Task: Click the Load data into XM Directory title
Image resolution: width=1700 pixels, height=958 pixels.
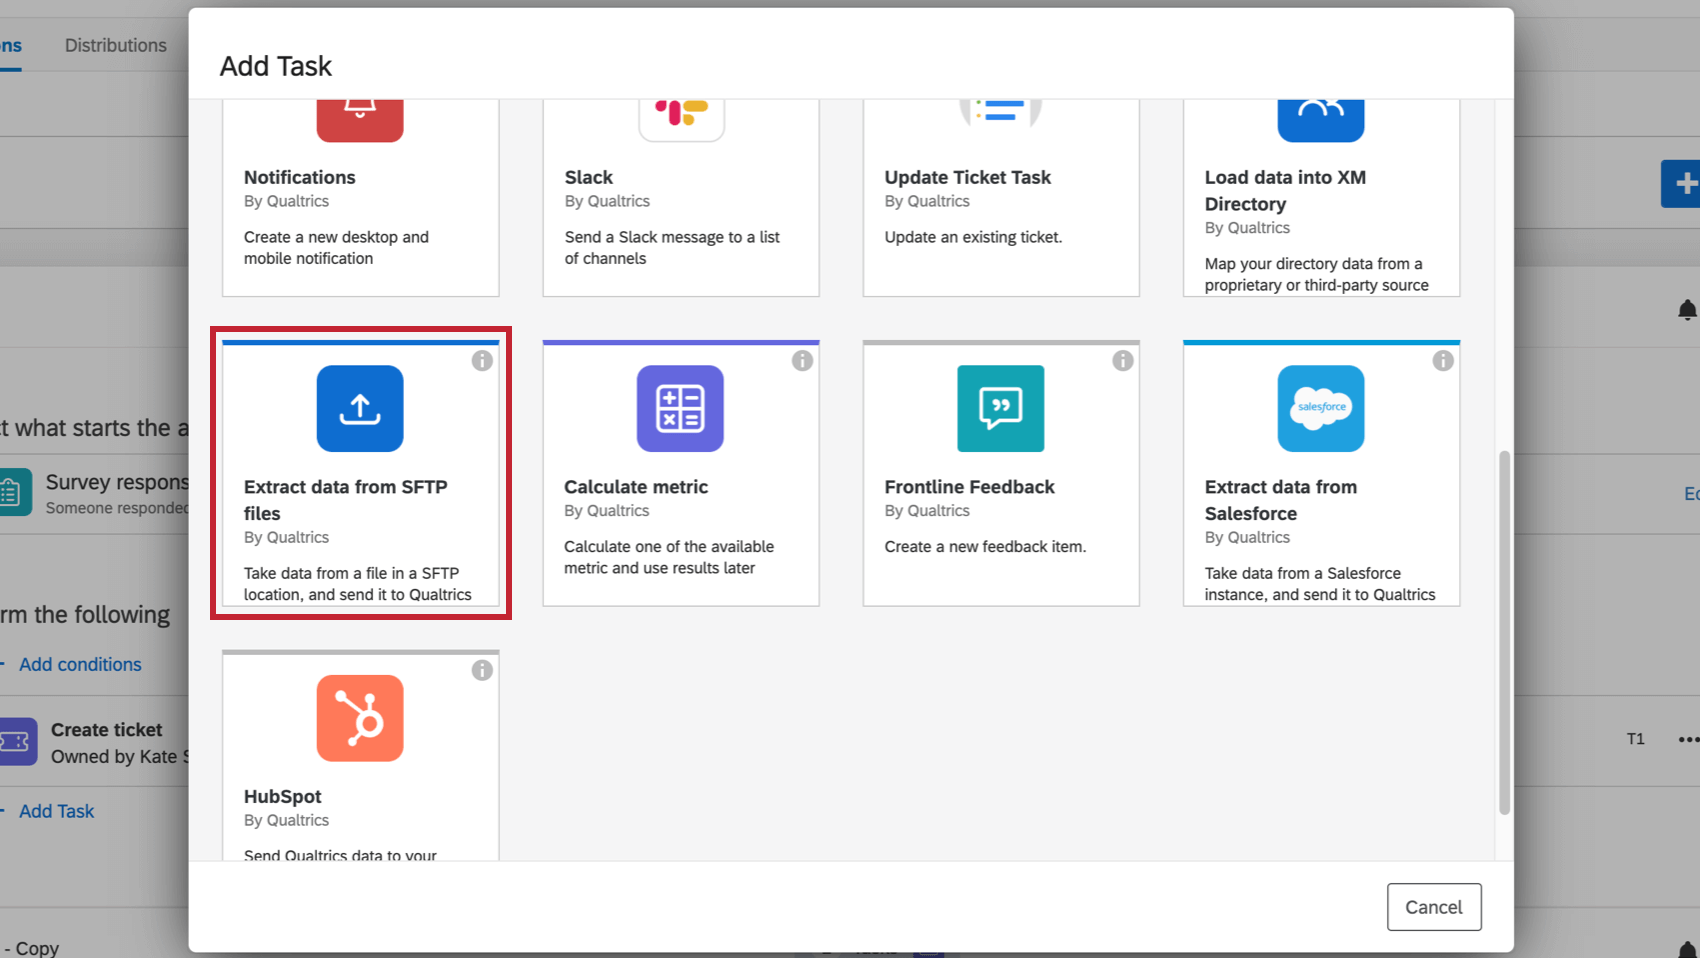Action: (x=1285, y=190)
